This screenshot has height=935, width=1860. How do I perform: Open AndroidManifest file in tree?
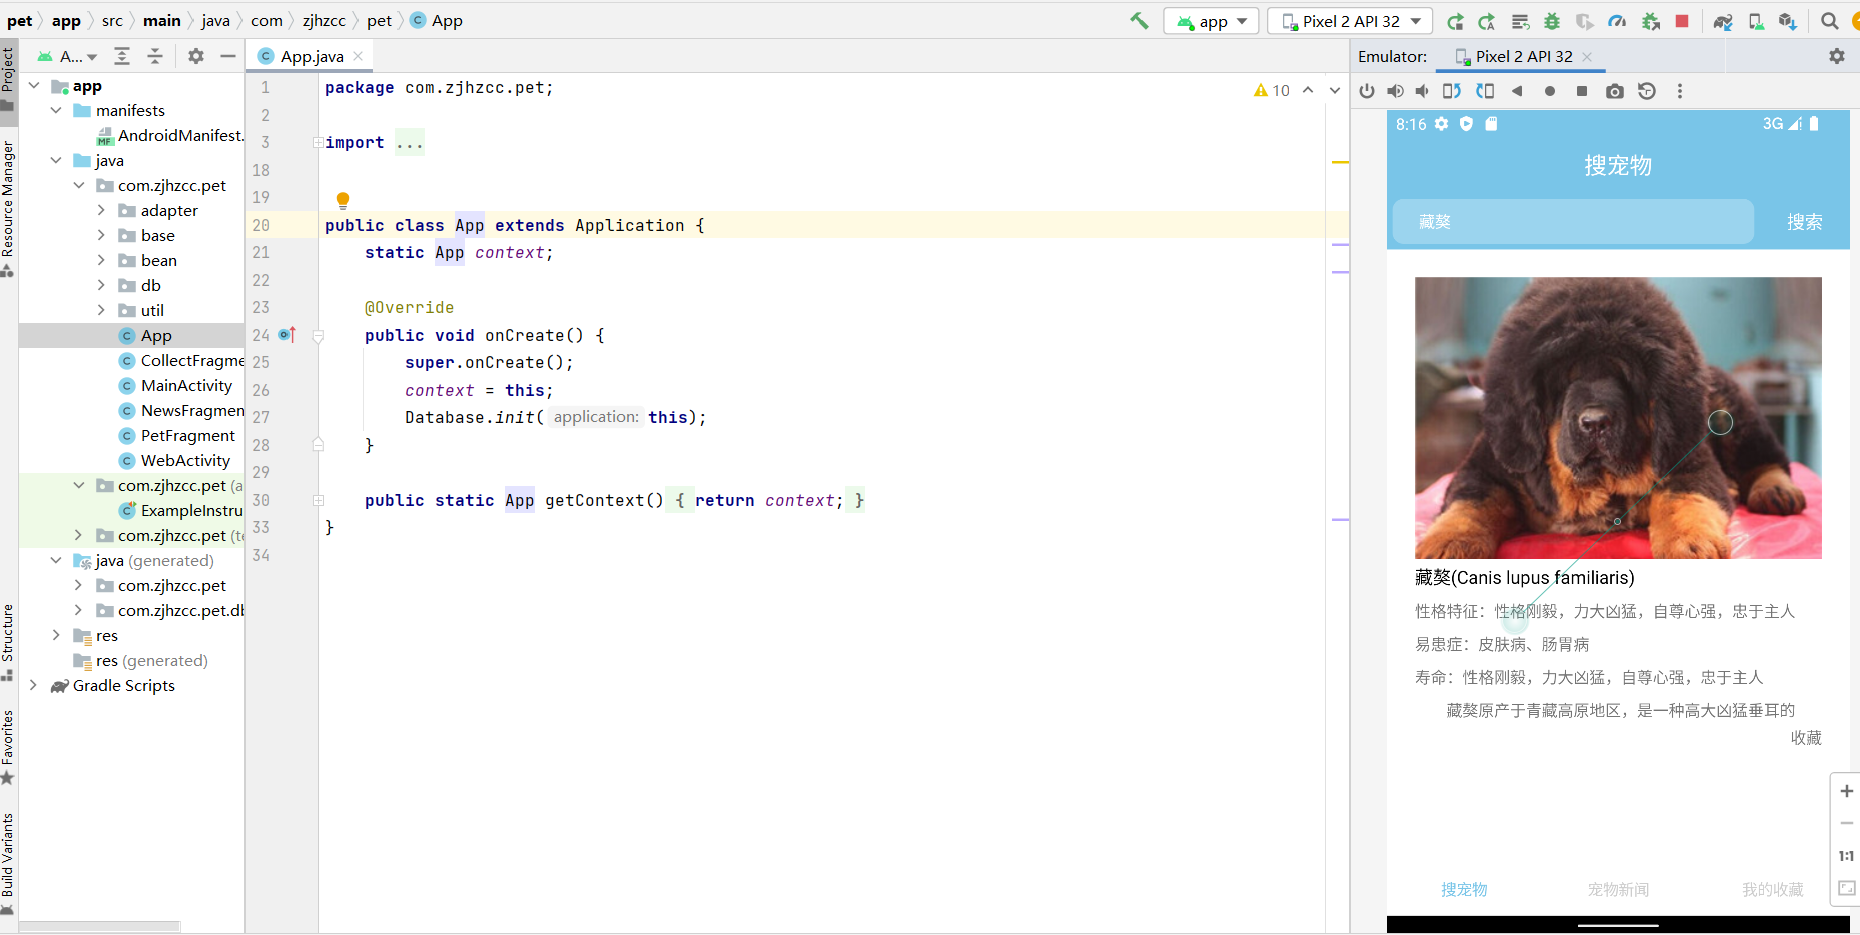point(170,135)
